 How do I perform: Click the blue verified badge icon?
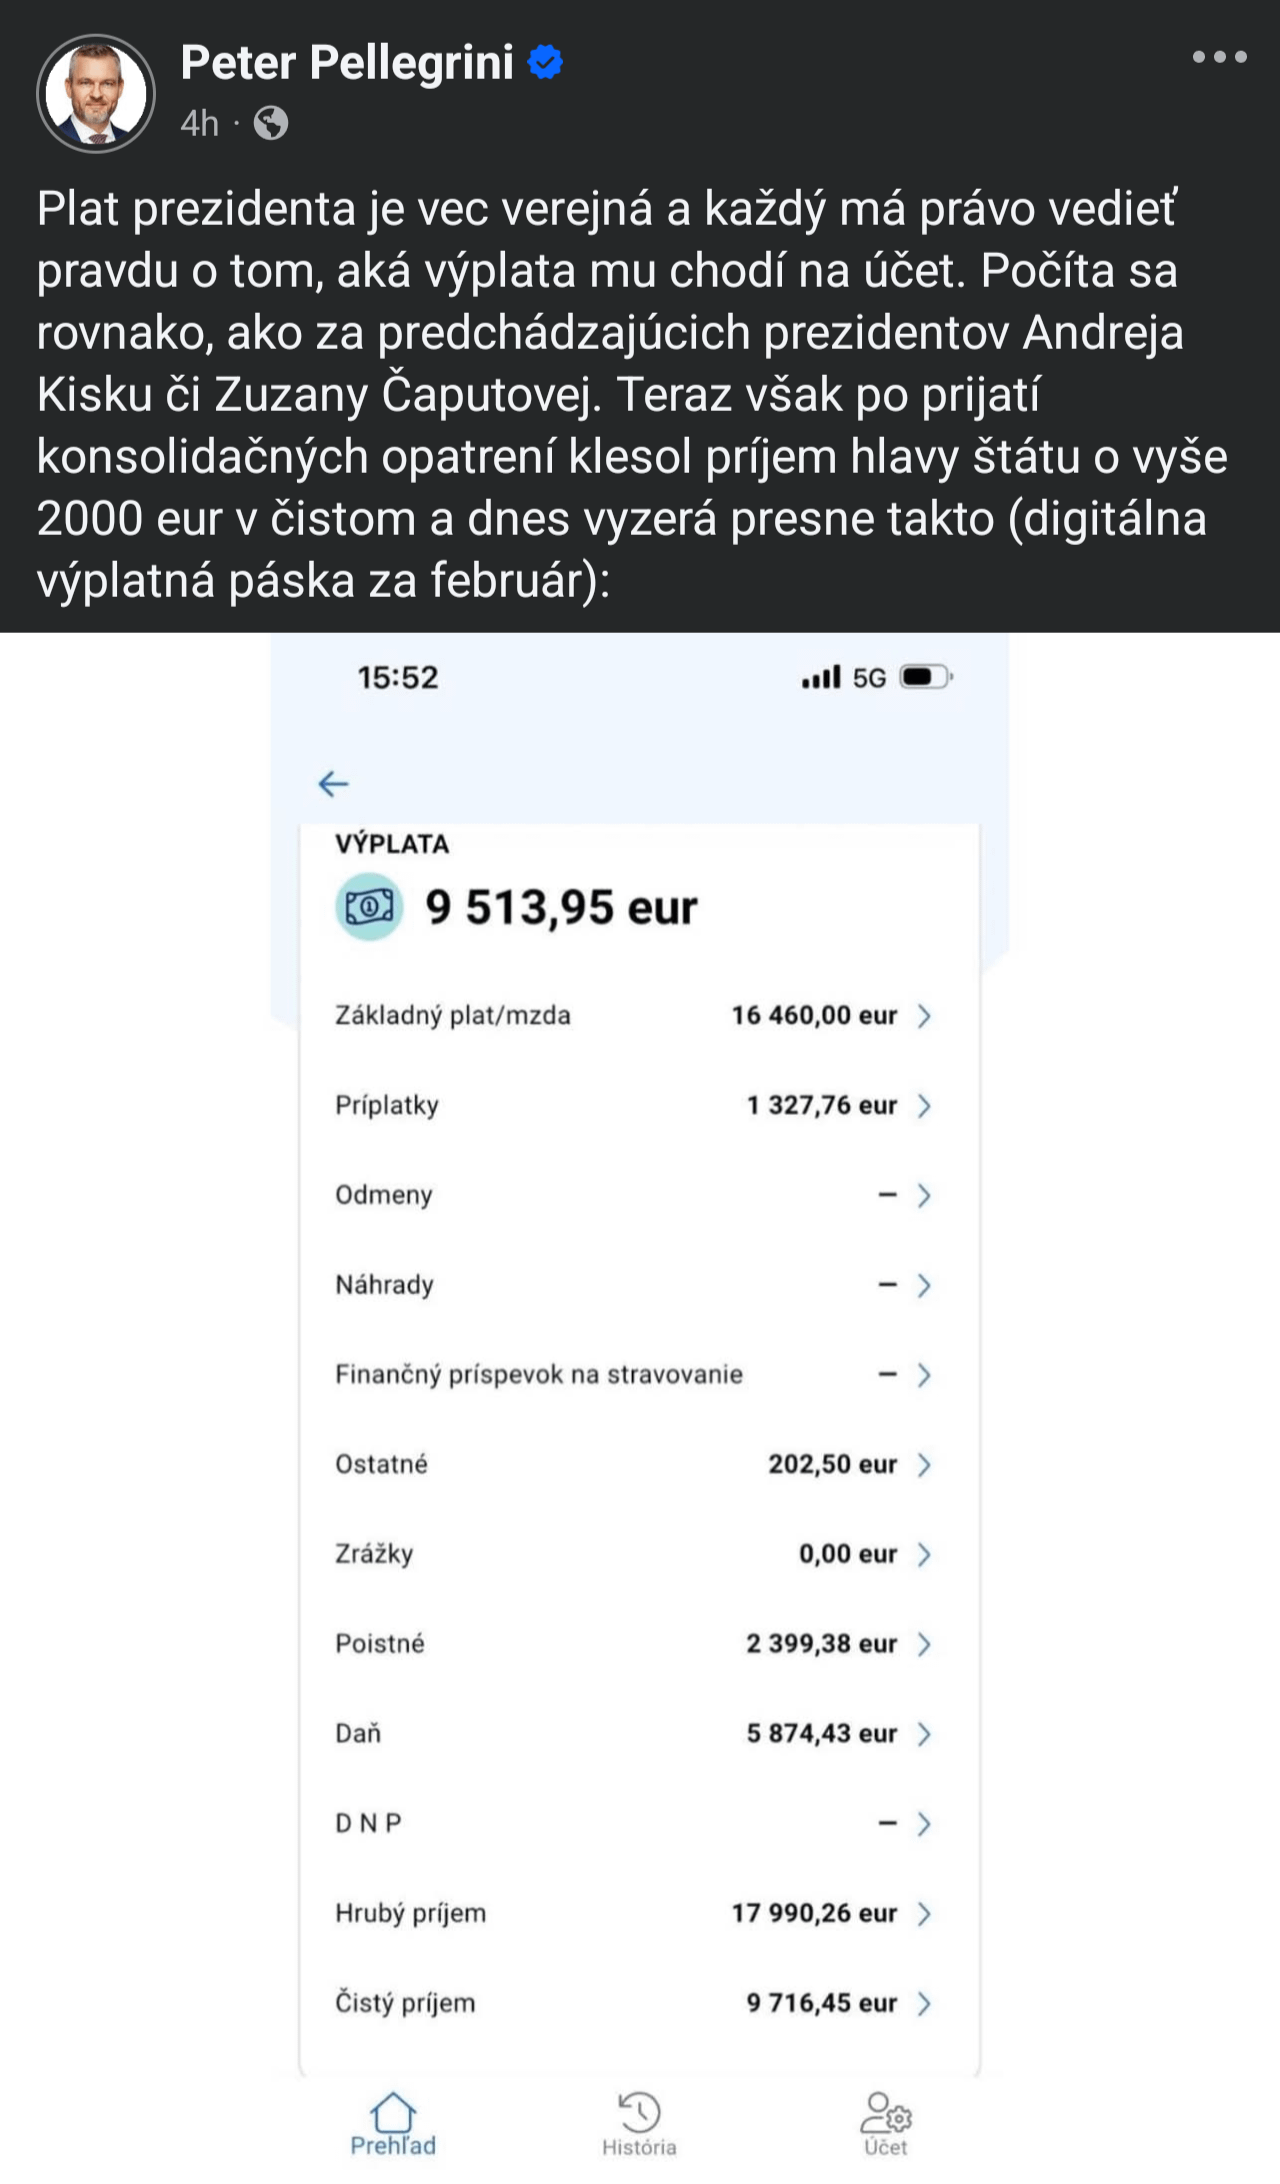[545, 62]
